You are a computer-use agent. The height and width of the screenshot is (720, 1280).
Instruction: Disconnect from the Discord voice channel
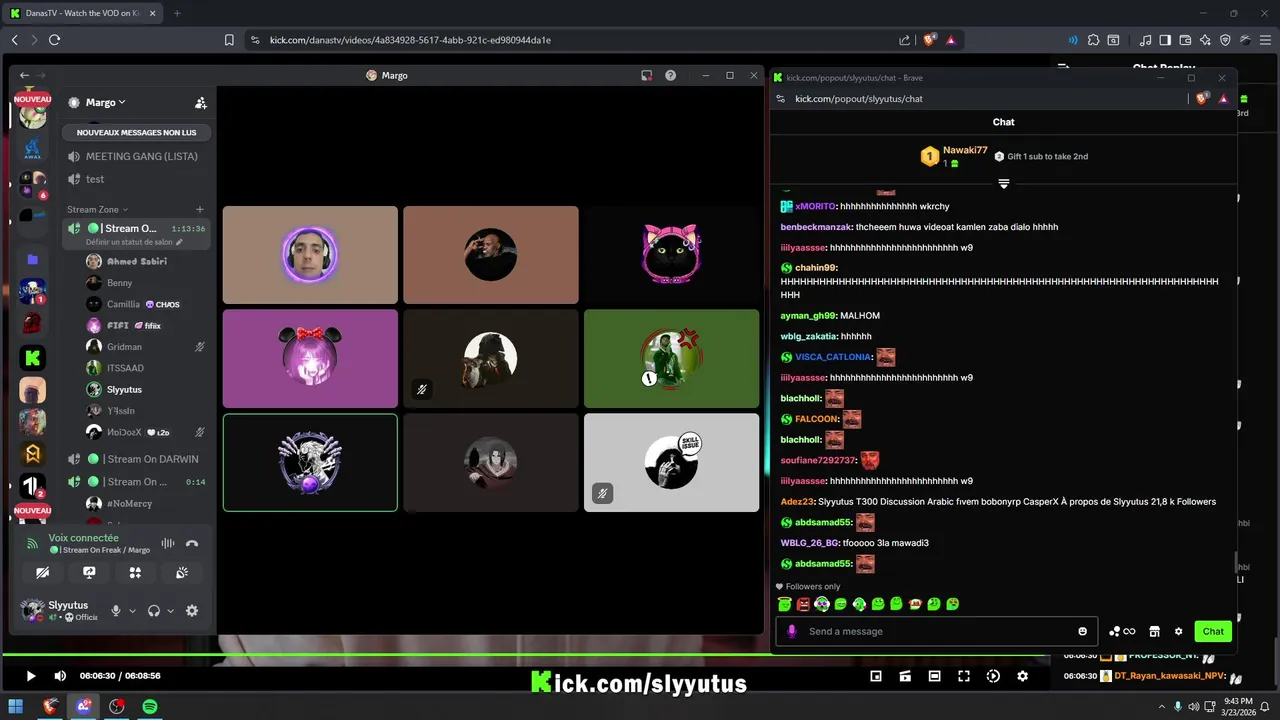pos(192,543)
